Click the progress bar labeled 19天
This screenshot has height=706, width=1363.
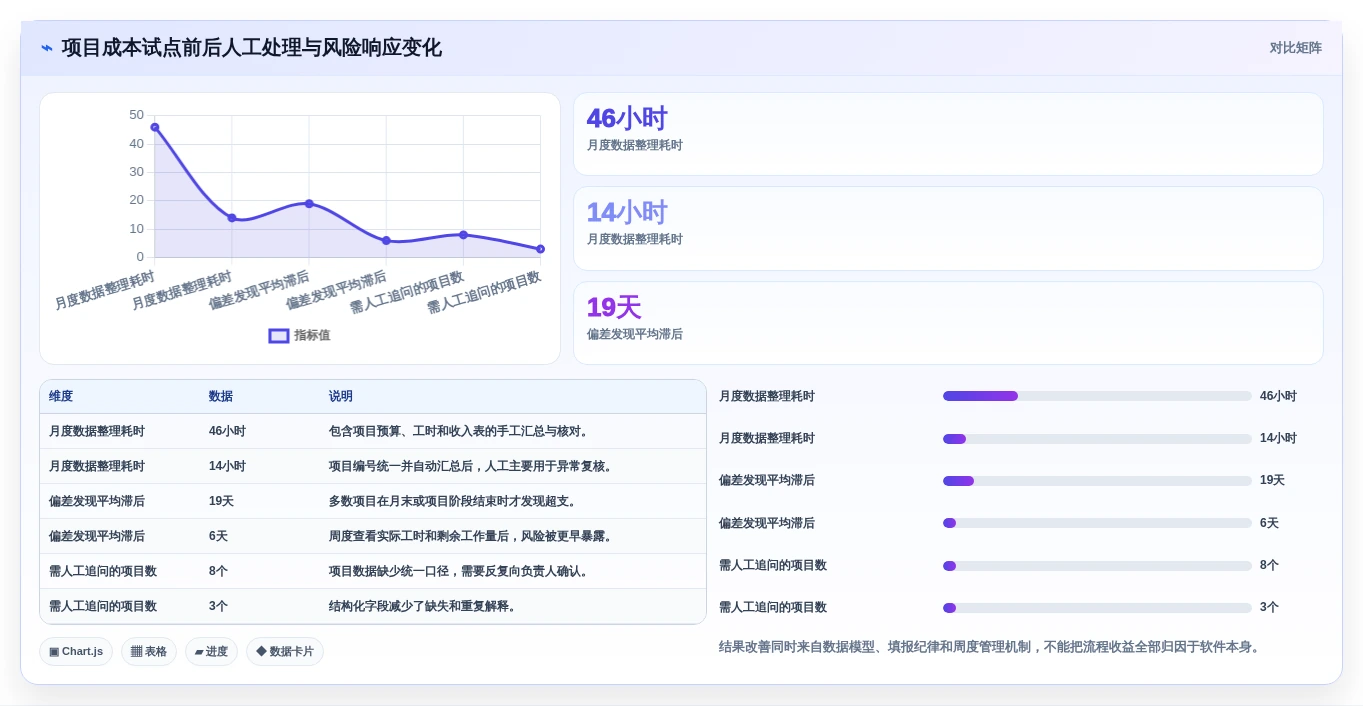pos(1097,481)
